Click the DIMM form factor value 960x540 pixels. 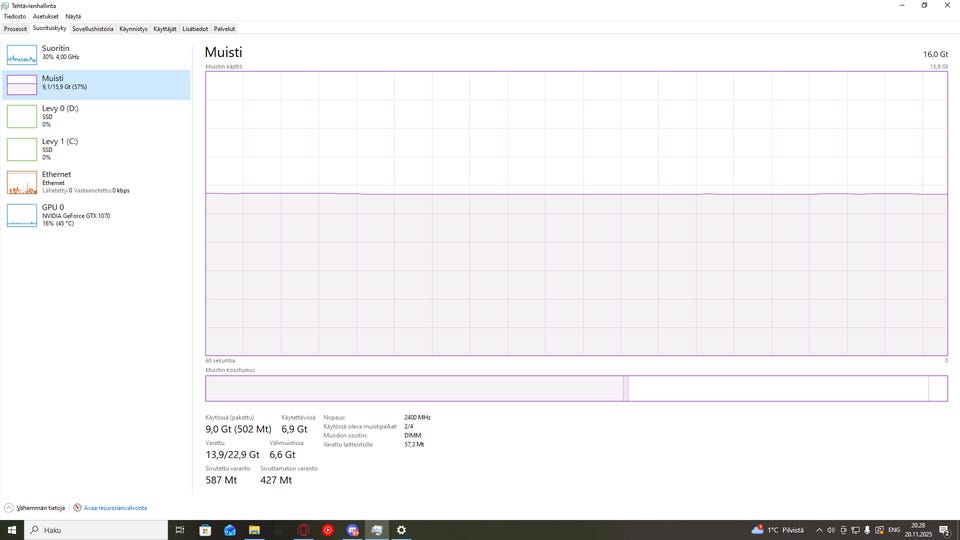[413, 436]
